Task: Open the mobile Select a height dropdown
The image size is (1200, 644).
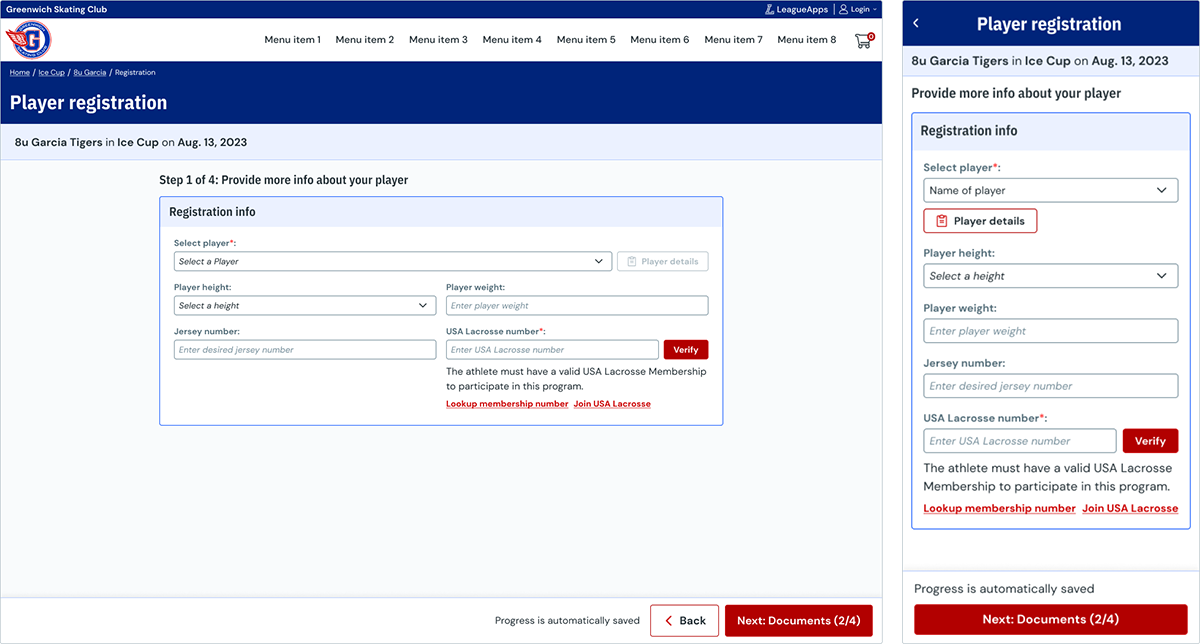Action: [x=1051, y=276]
